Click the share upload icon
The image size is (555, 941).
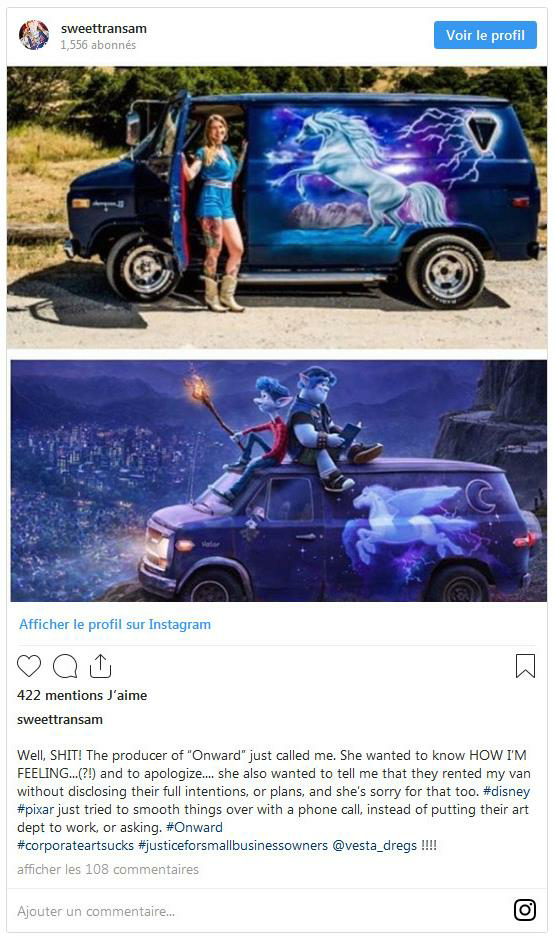click(100, 666)
